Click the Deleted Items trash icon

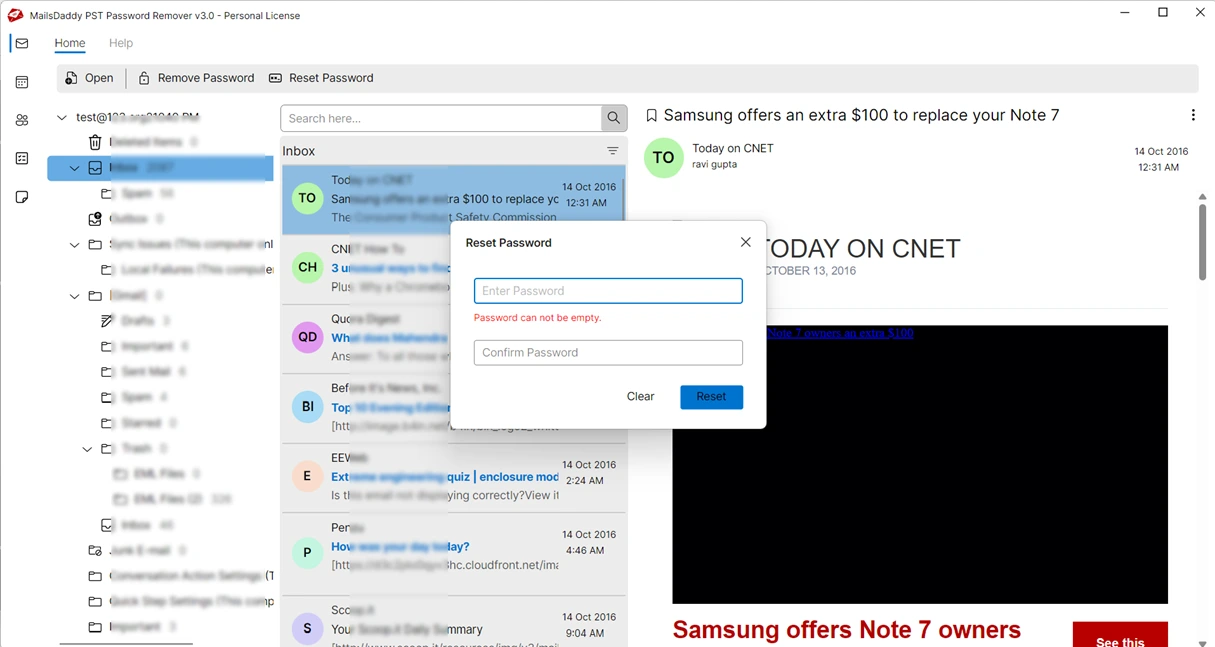[95, 142]
